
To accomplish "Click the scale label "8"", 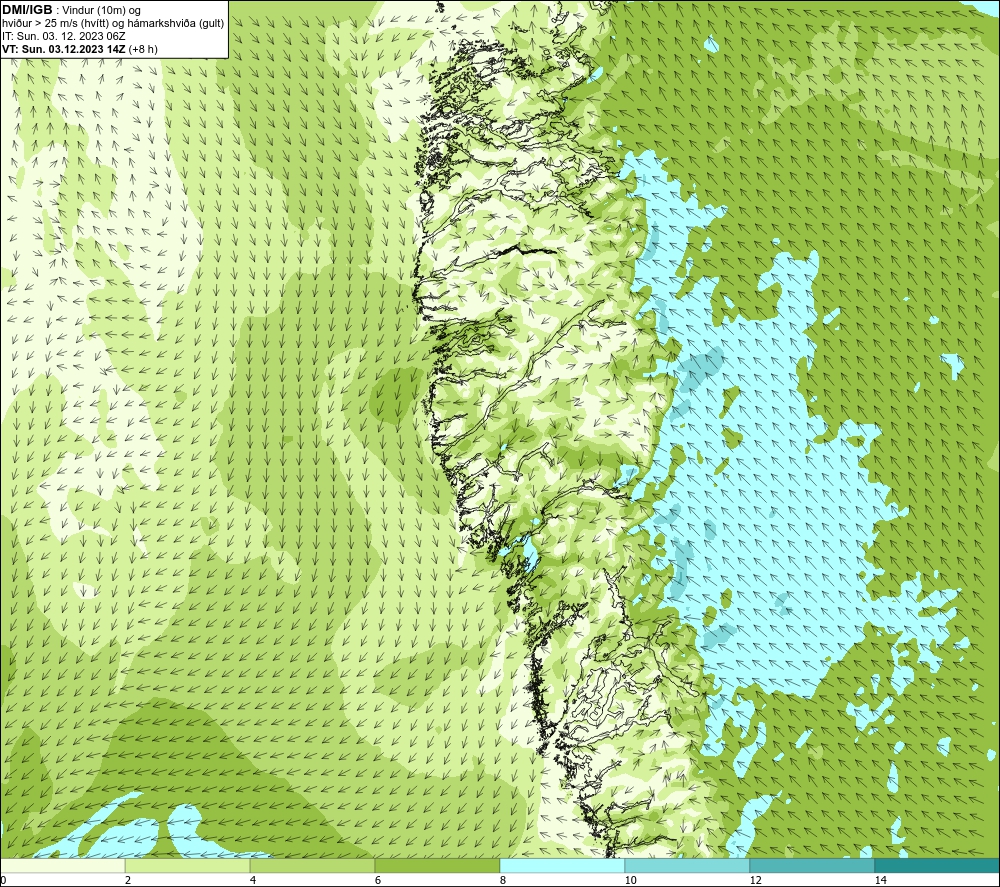I will 503,880.
